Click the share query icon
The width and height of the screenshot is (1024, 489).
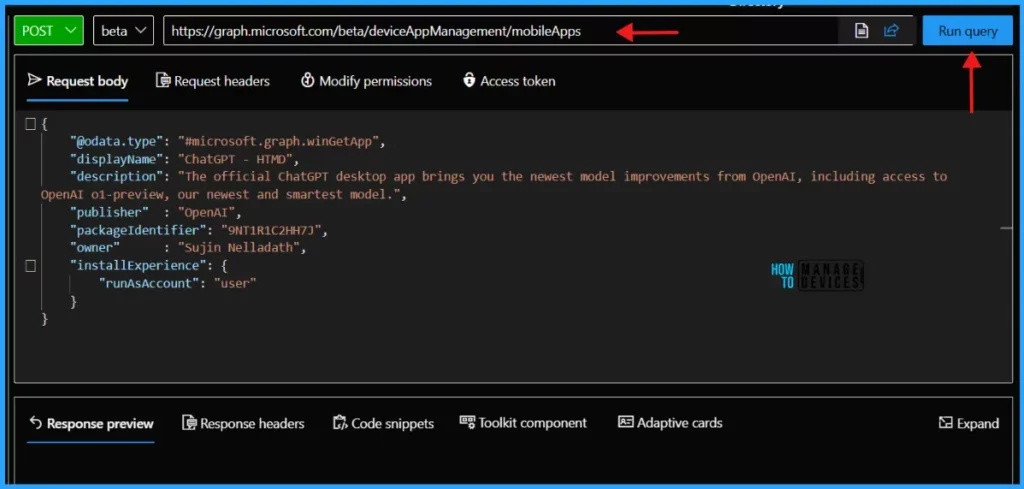[891, 31]
